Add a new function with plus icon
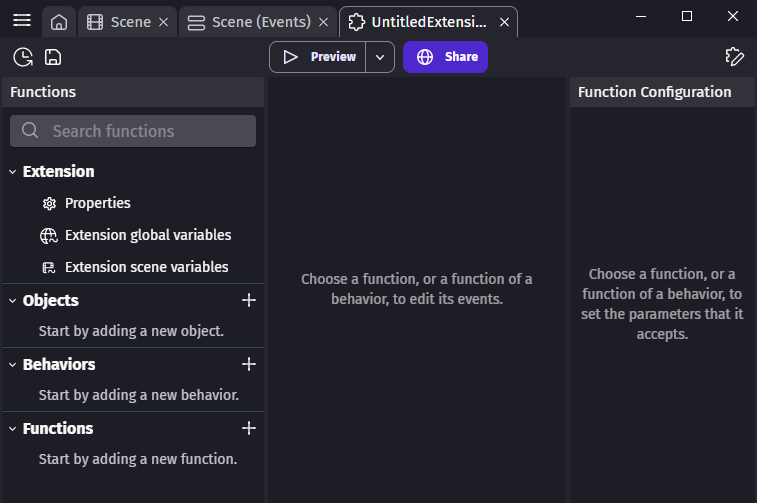Screen dimensions: 757x503 [x=249, y=428]
